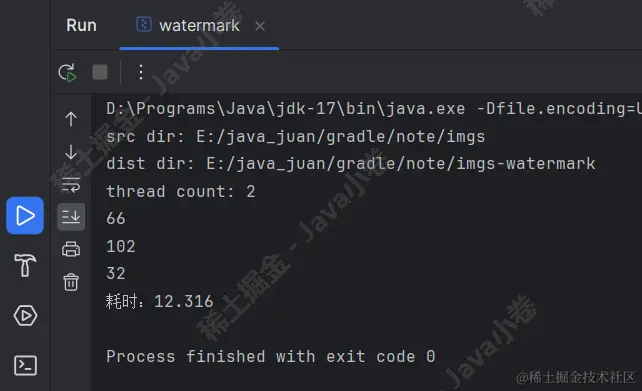Open the Build hammer tool window

click(25, 265)
